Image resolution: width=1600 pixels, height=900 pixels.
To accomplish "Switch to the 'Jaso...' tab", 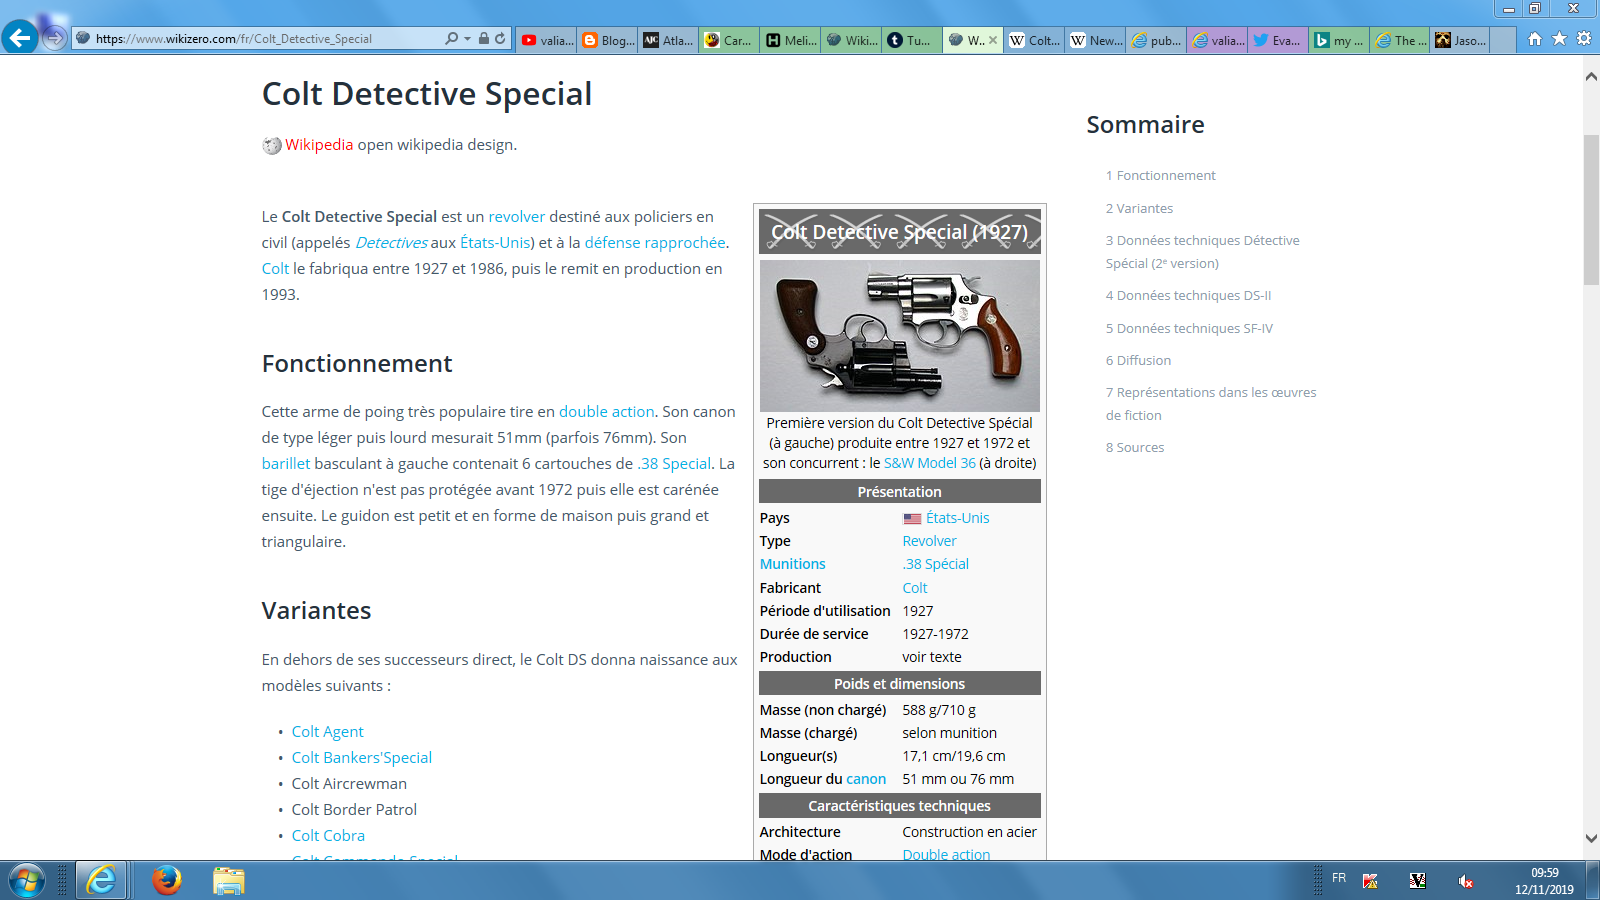I will (1460, 40).
